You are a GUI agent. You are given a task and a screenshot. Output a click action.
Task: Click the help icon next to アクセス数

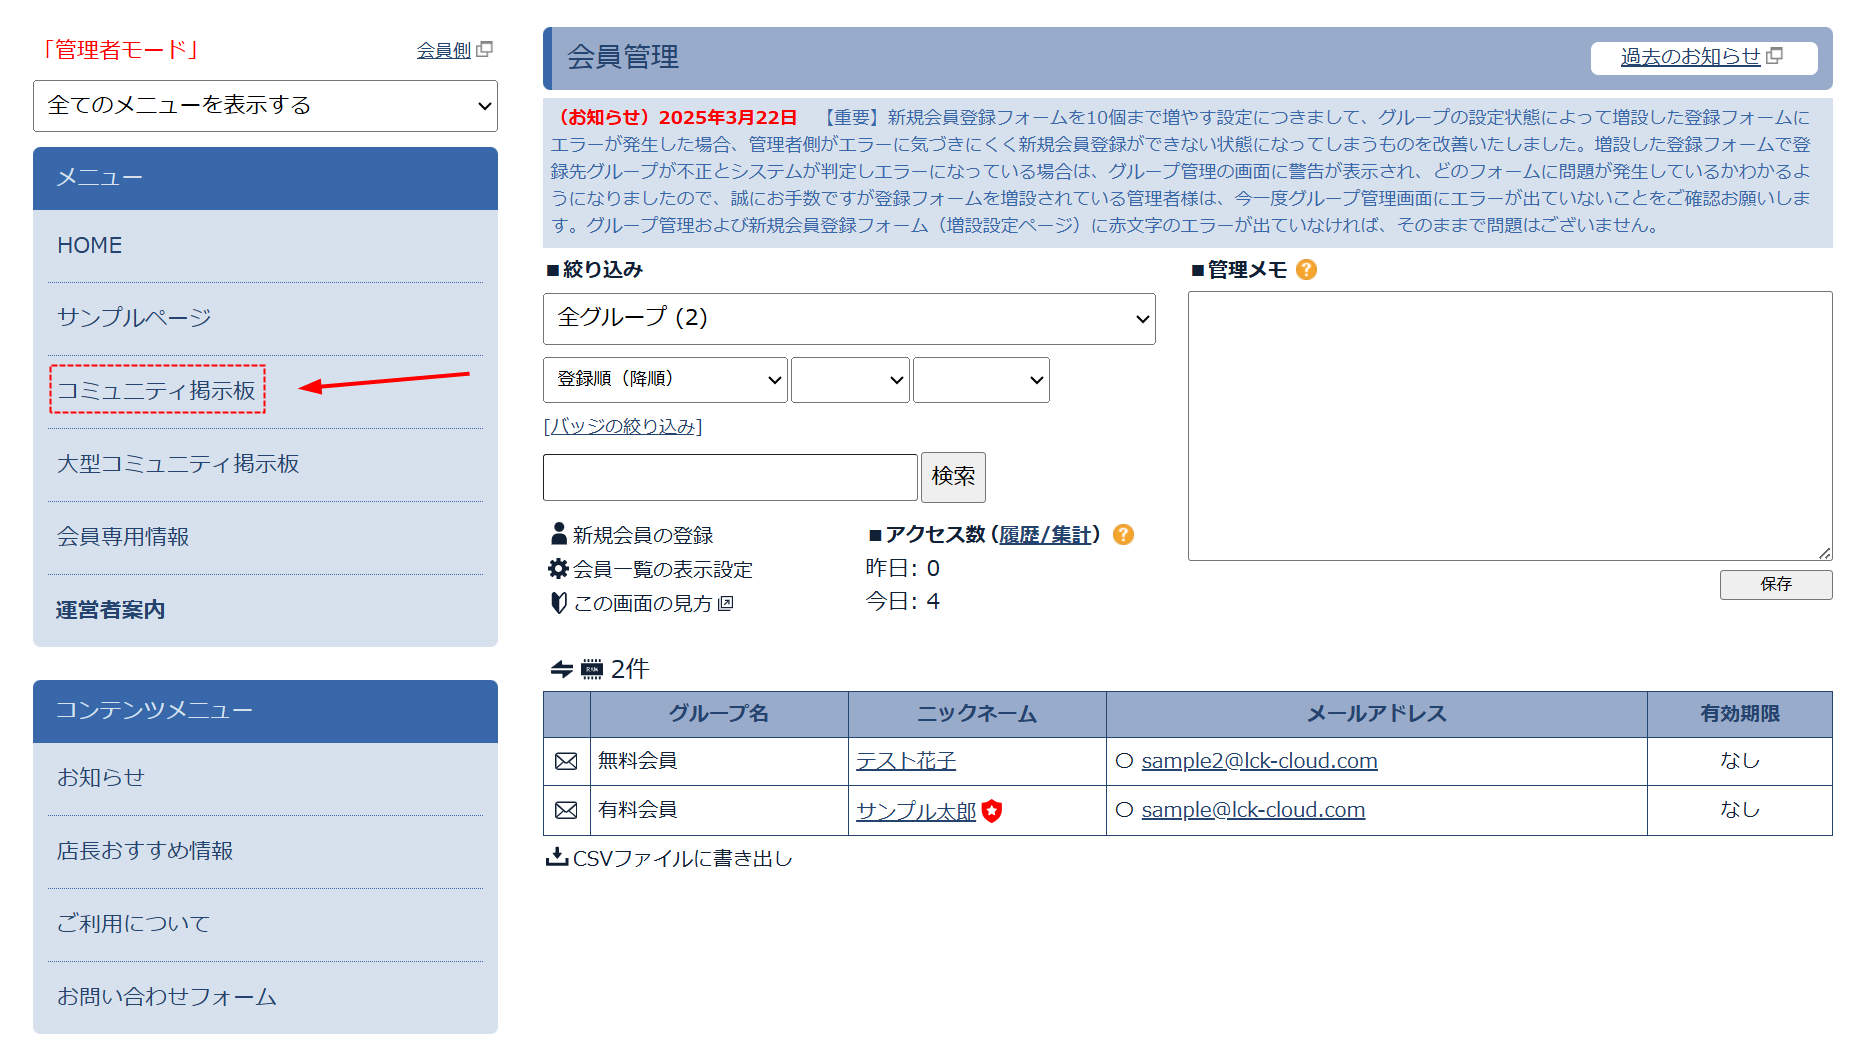pyautogui.click(x=1123, y=535)
